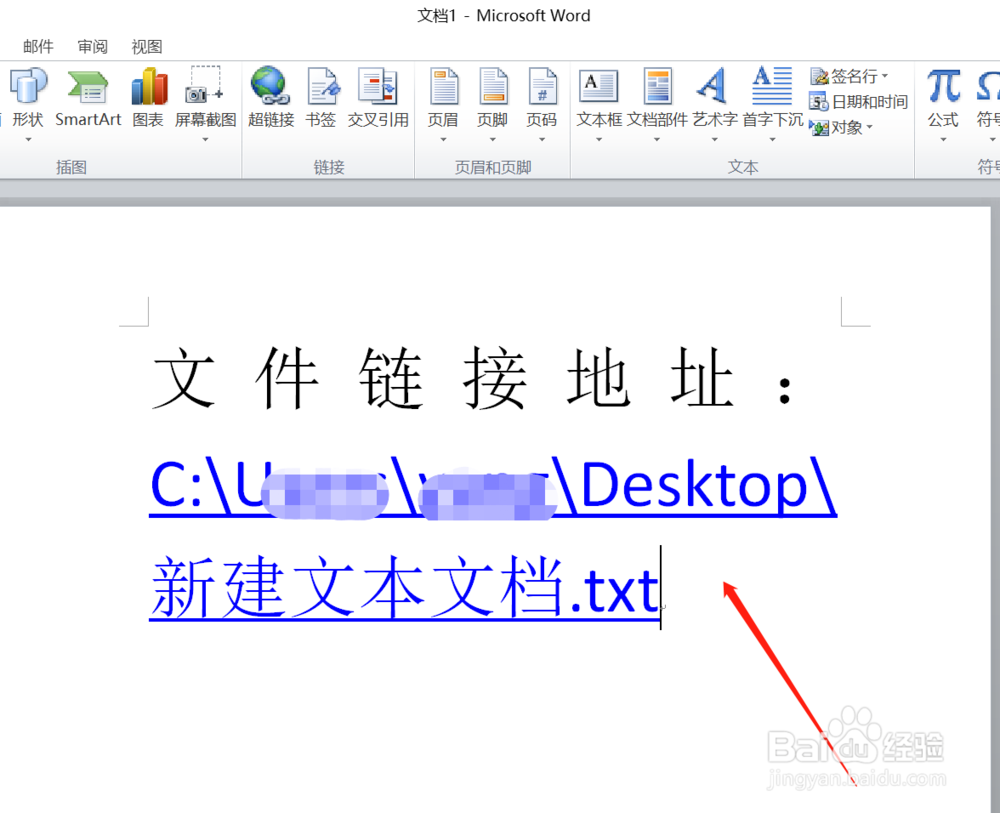
Task: Insert 日期和时间 date and time
Action: coord(858,101)
